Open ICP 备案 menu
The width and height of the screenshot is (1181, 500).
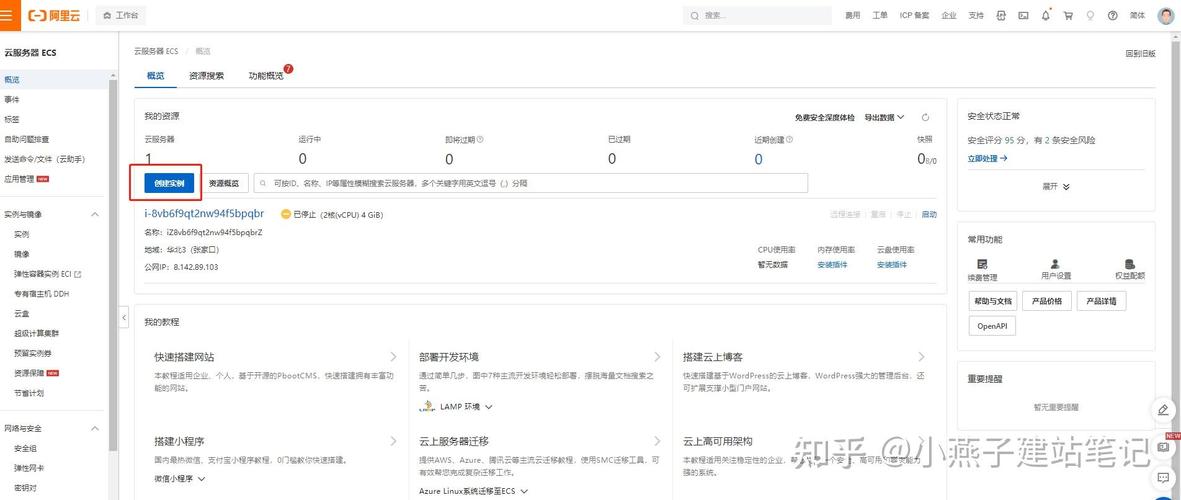(x=914, y=15)
